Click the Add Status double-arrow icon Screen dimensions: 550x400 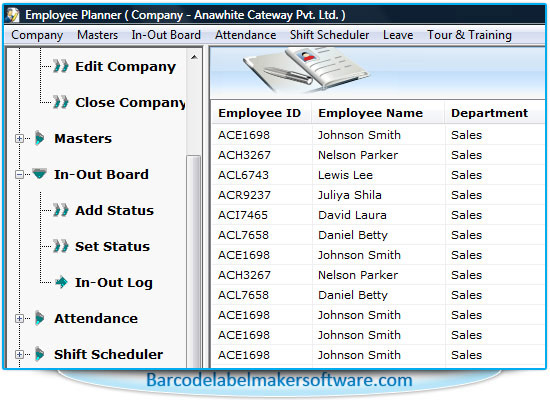coord(61,210)
